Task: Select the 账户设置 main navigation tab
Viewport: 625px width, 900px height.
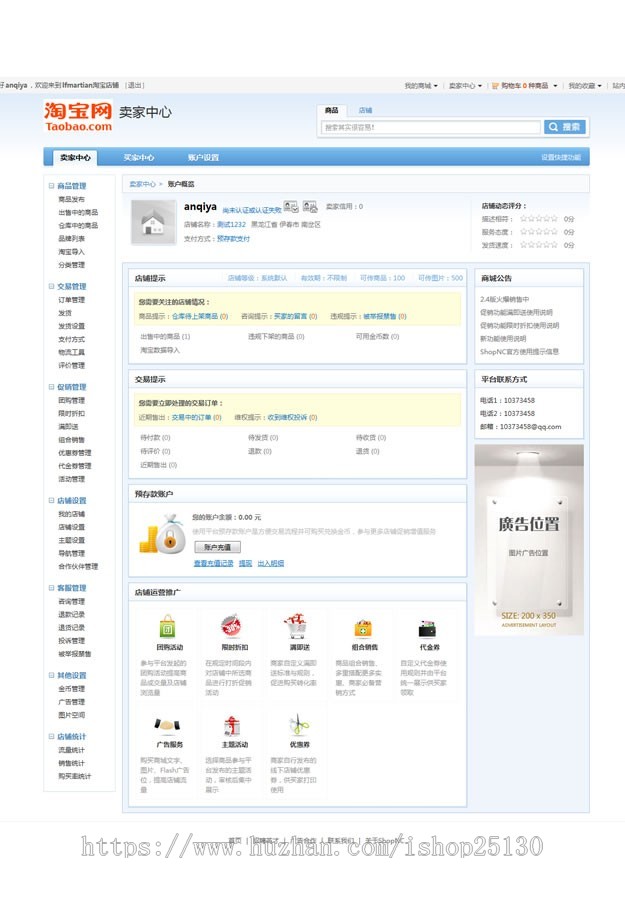Action: (203, 157)
